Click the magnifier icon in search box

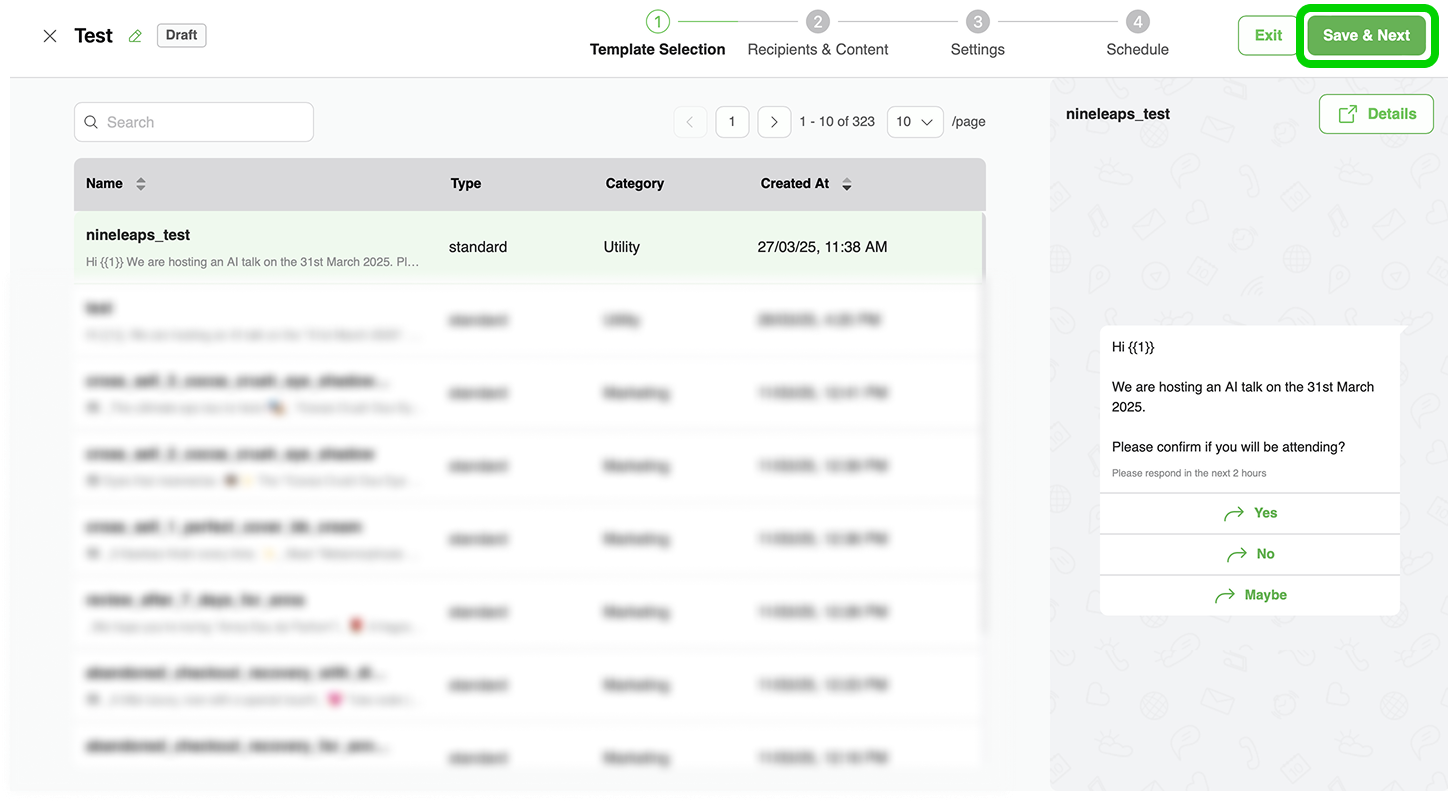92,122
